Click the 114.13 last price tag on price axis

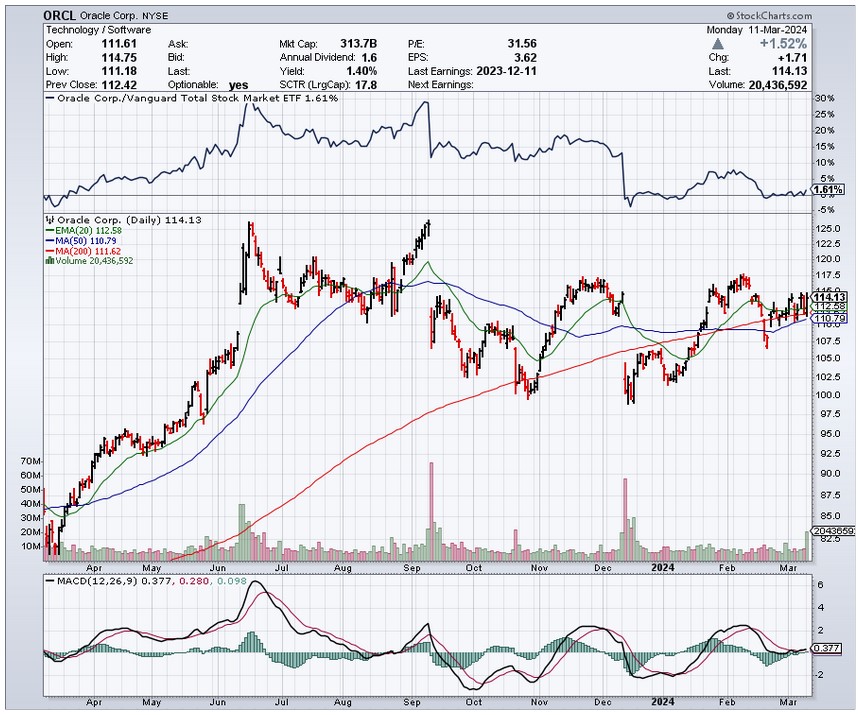(x=828, y=297)
